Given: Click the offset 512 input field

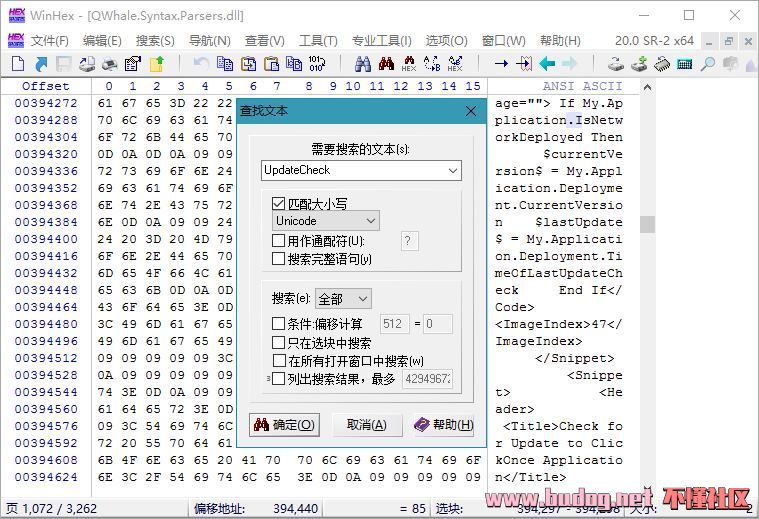Looking at the screenshot, I should click(394, 323).
